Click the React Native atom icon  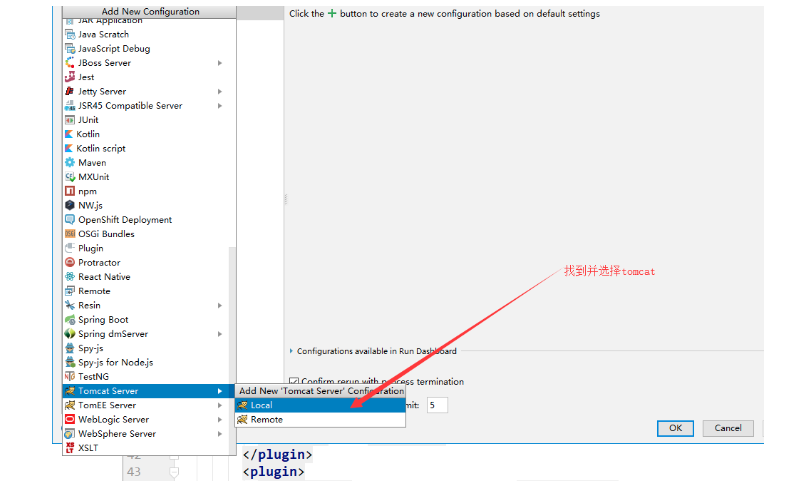point(70,277)
